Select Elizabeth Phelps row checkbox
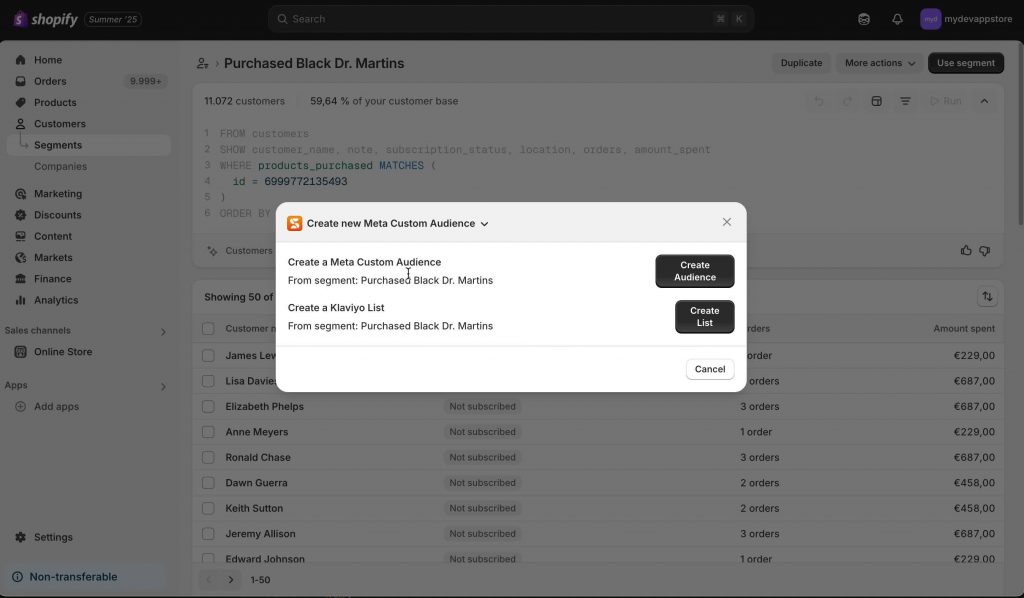 tap(208, 407)
